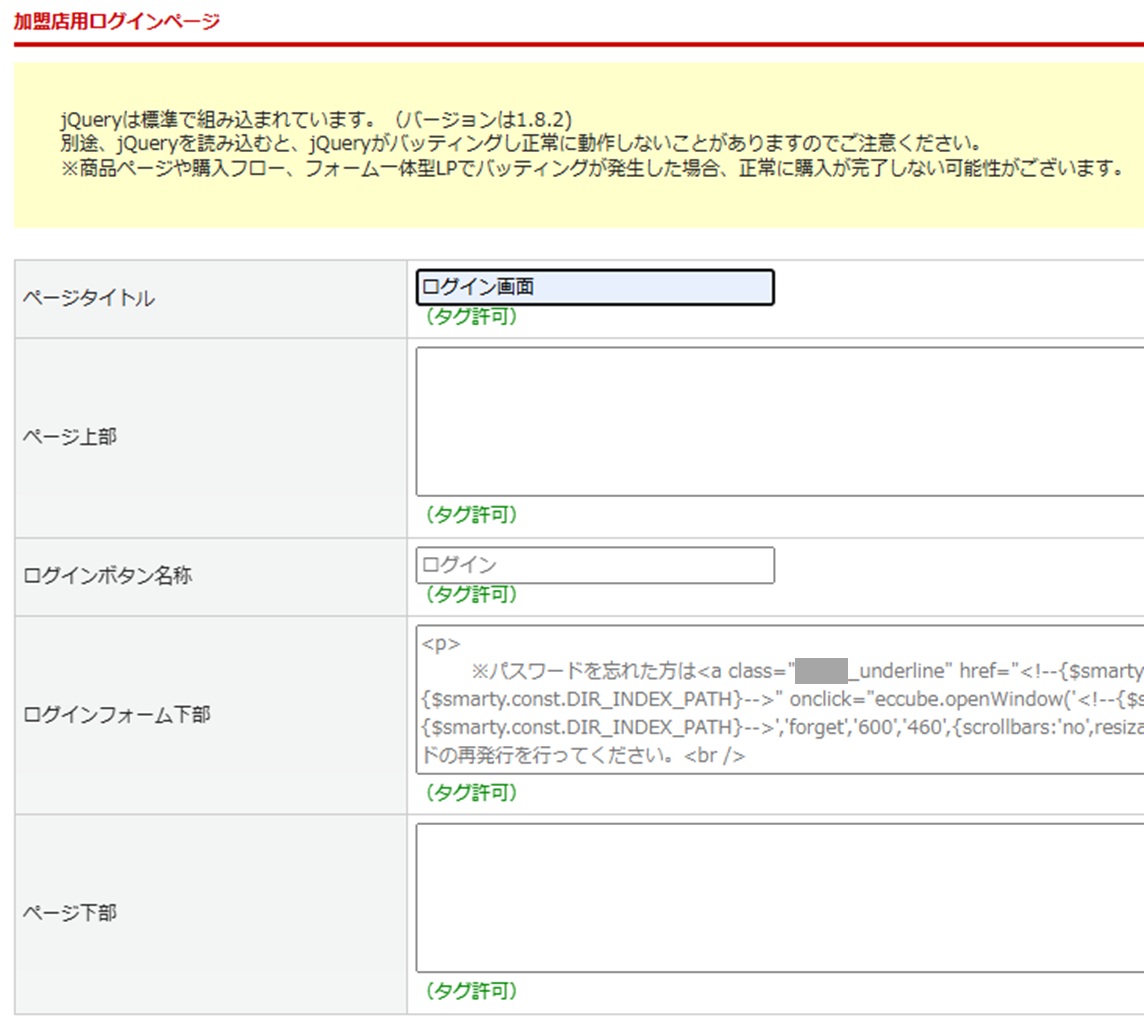Click the ページ下部 row label

click(x=69, y=912)
